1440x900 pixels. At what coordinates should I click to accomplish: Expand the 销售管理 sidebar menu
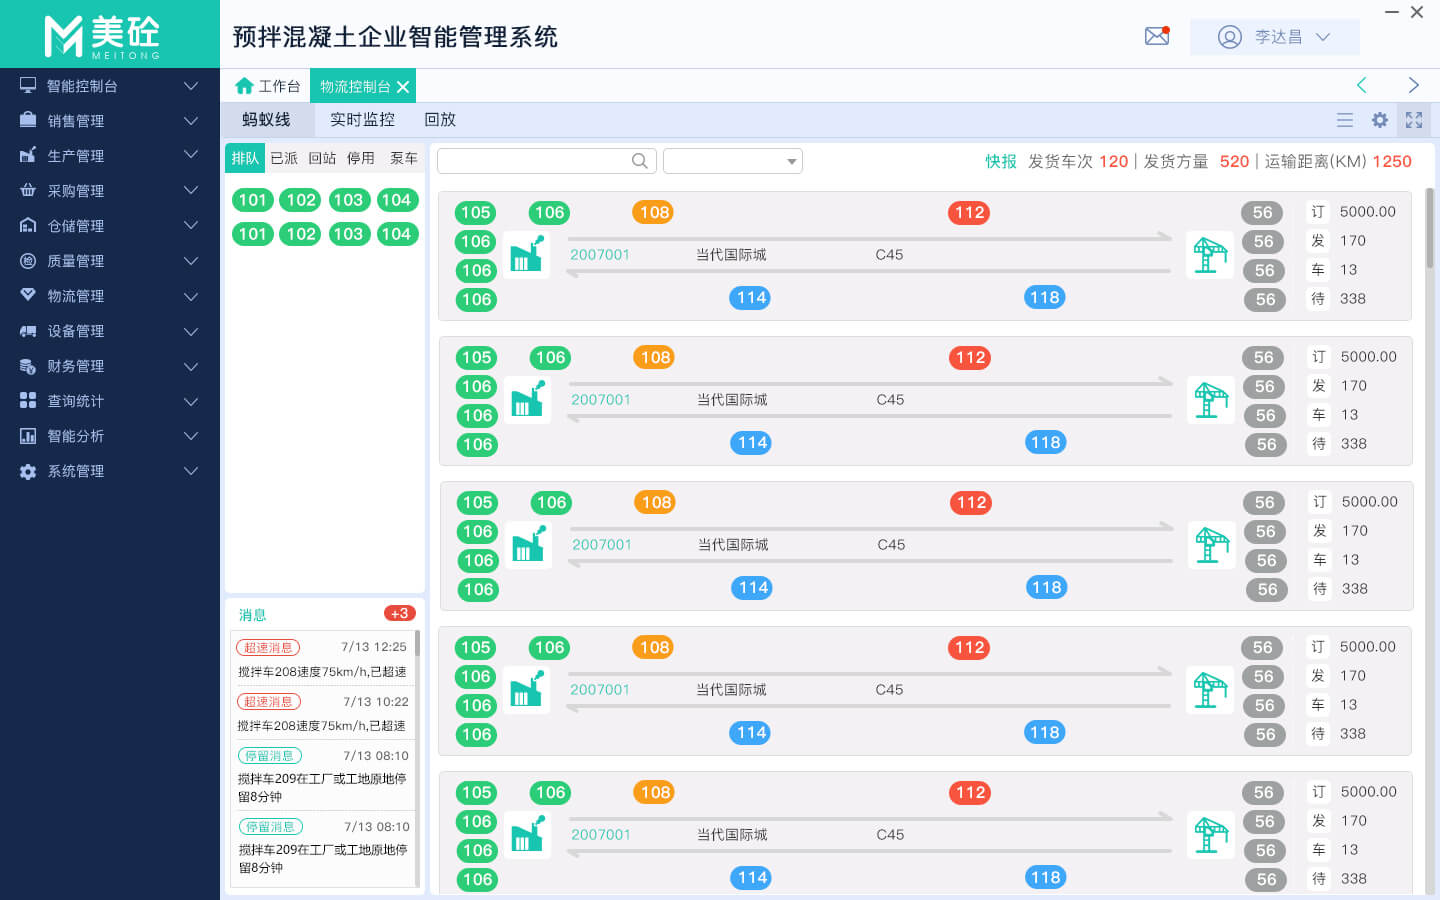pyautogui.click(x=109, y=121)
